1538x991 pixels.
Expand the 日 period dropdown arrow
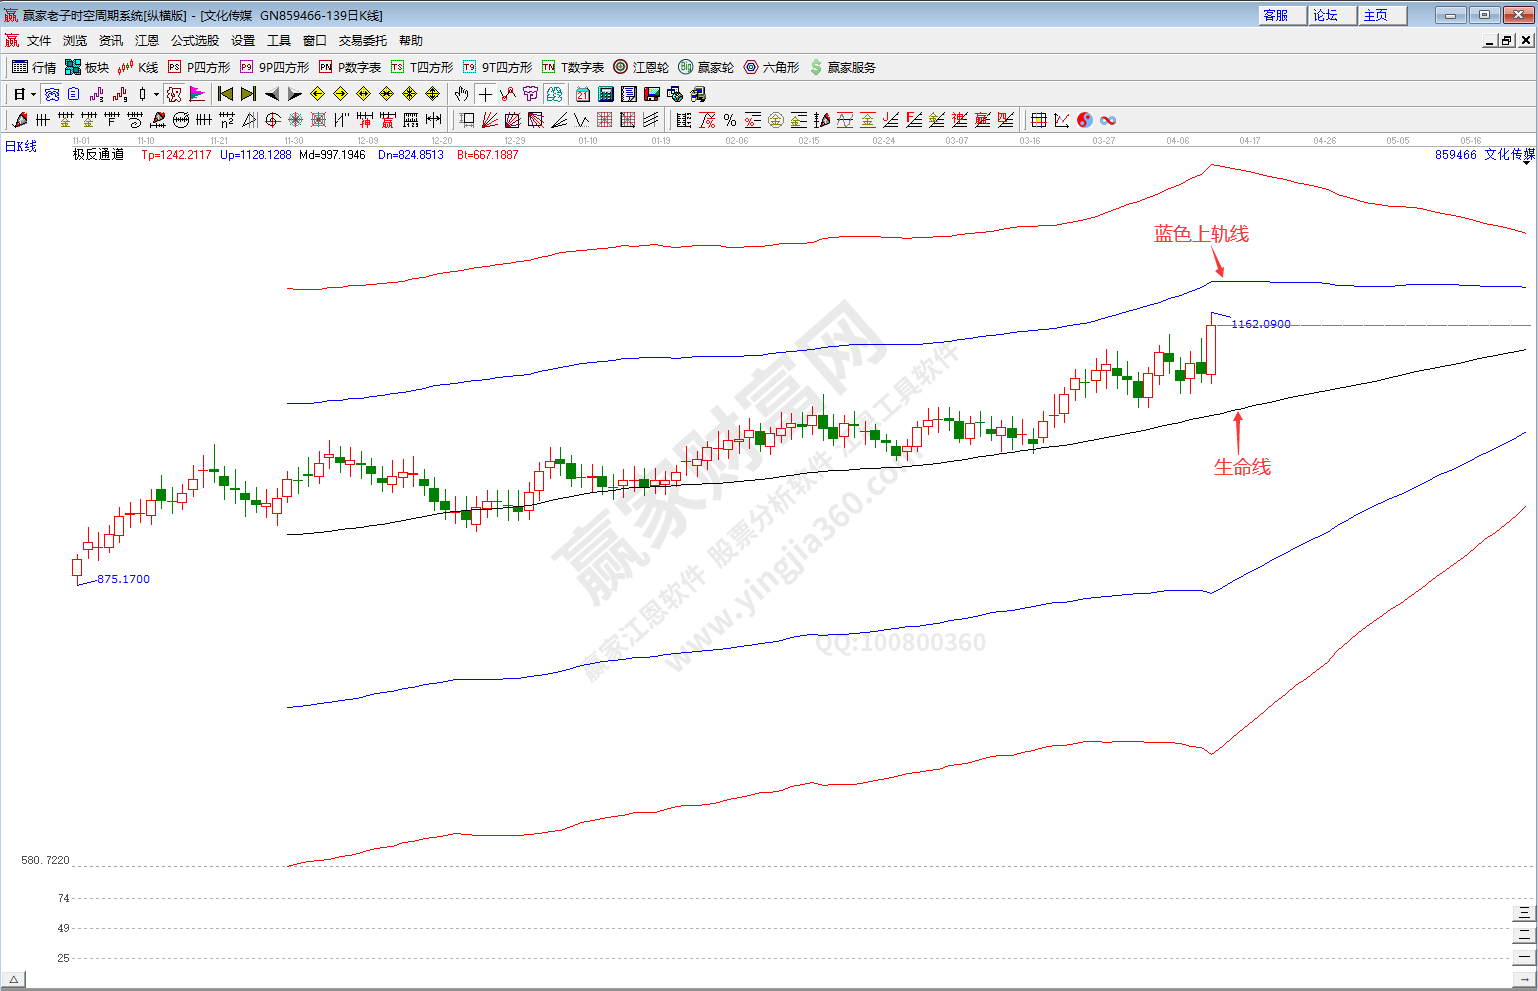33,94
